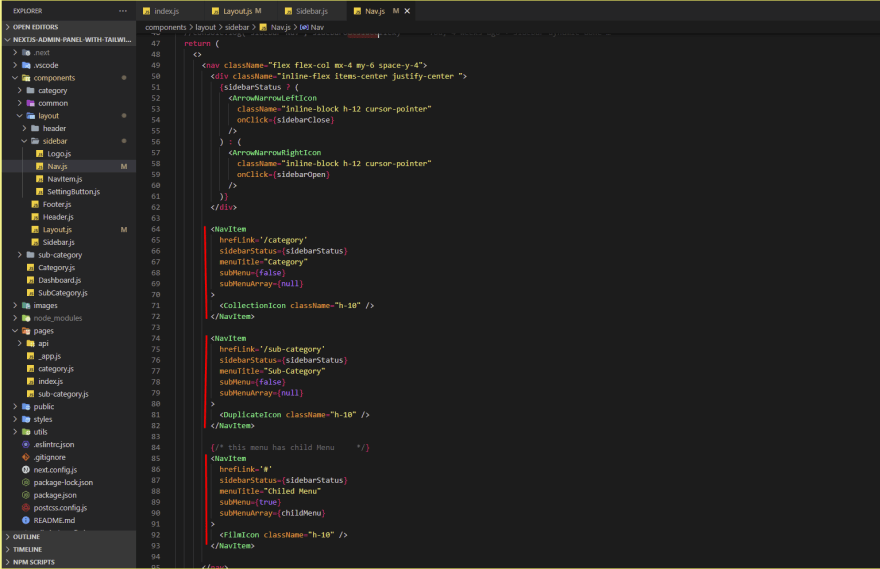
Task: Click the components breadcrumb
Action: (166, 27)
